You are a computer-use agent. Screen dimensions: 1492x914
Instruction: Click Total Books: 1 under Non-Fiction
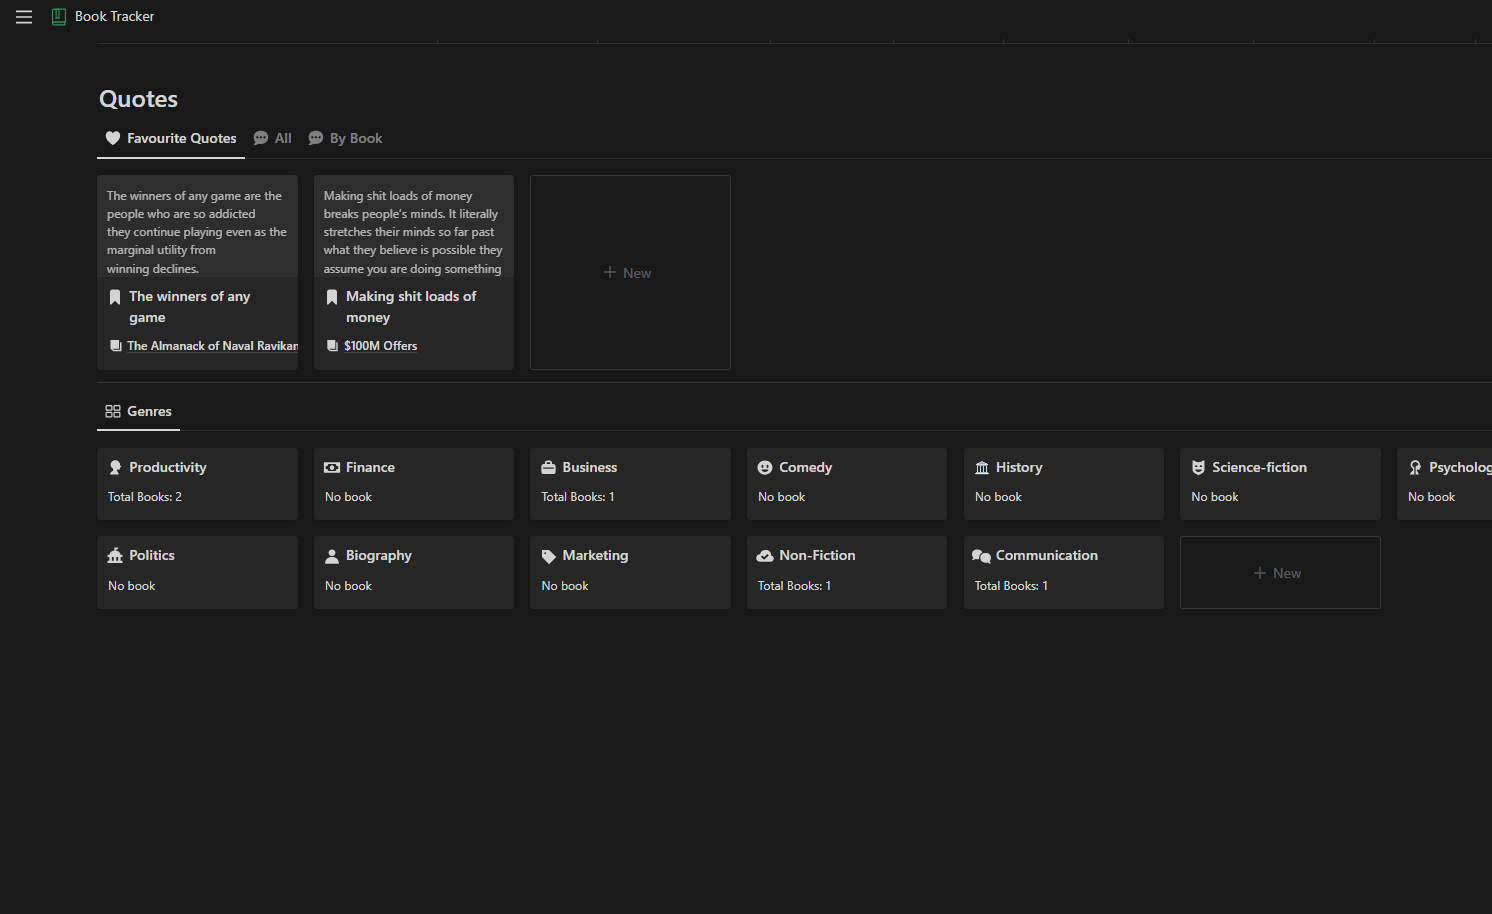click(x=794, y=586)
